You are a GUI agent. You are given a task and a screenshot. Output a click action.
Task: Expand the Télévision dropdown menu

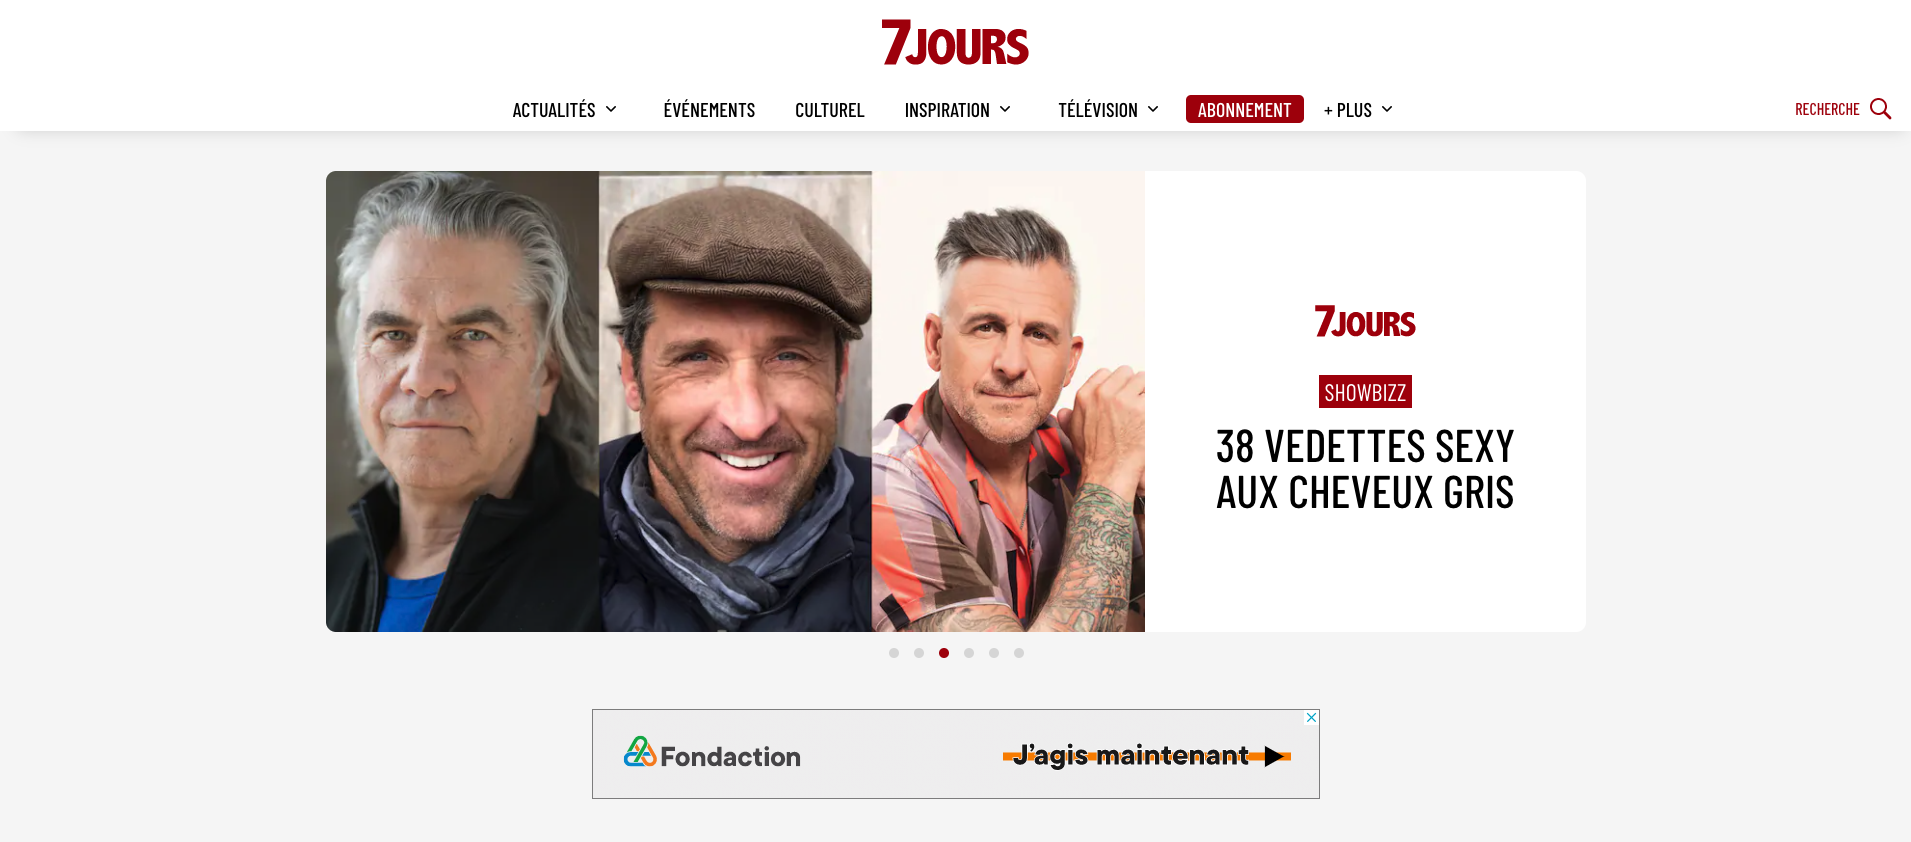pos(1108,110)
